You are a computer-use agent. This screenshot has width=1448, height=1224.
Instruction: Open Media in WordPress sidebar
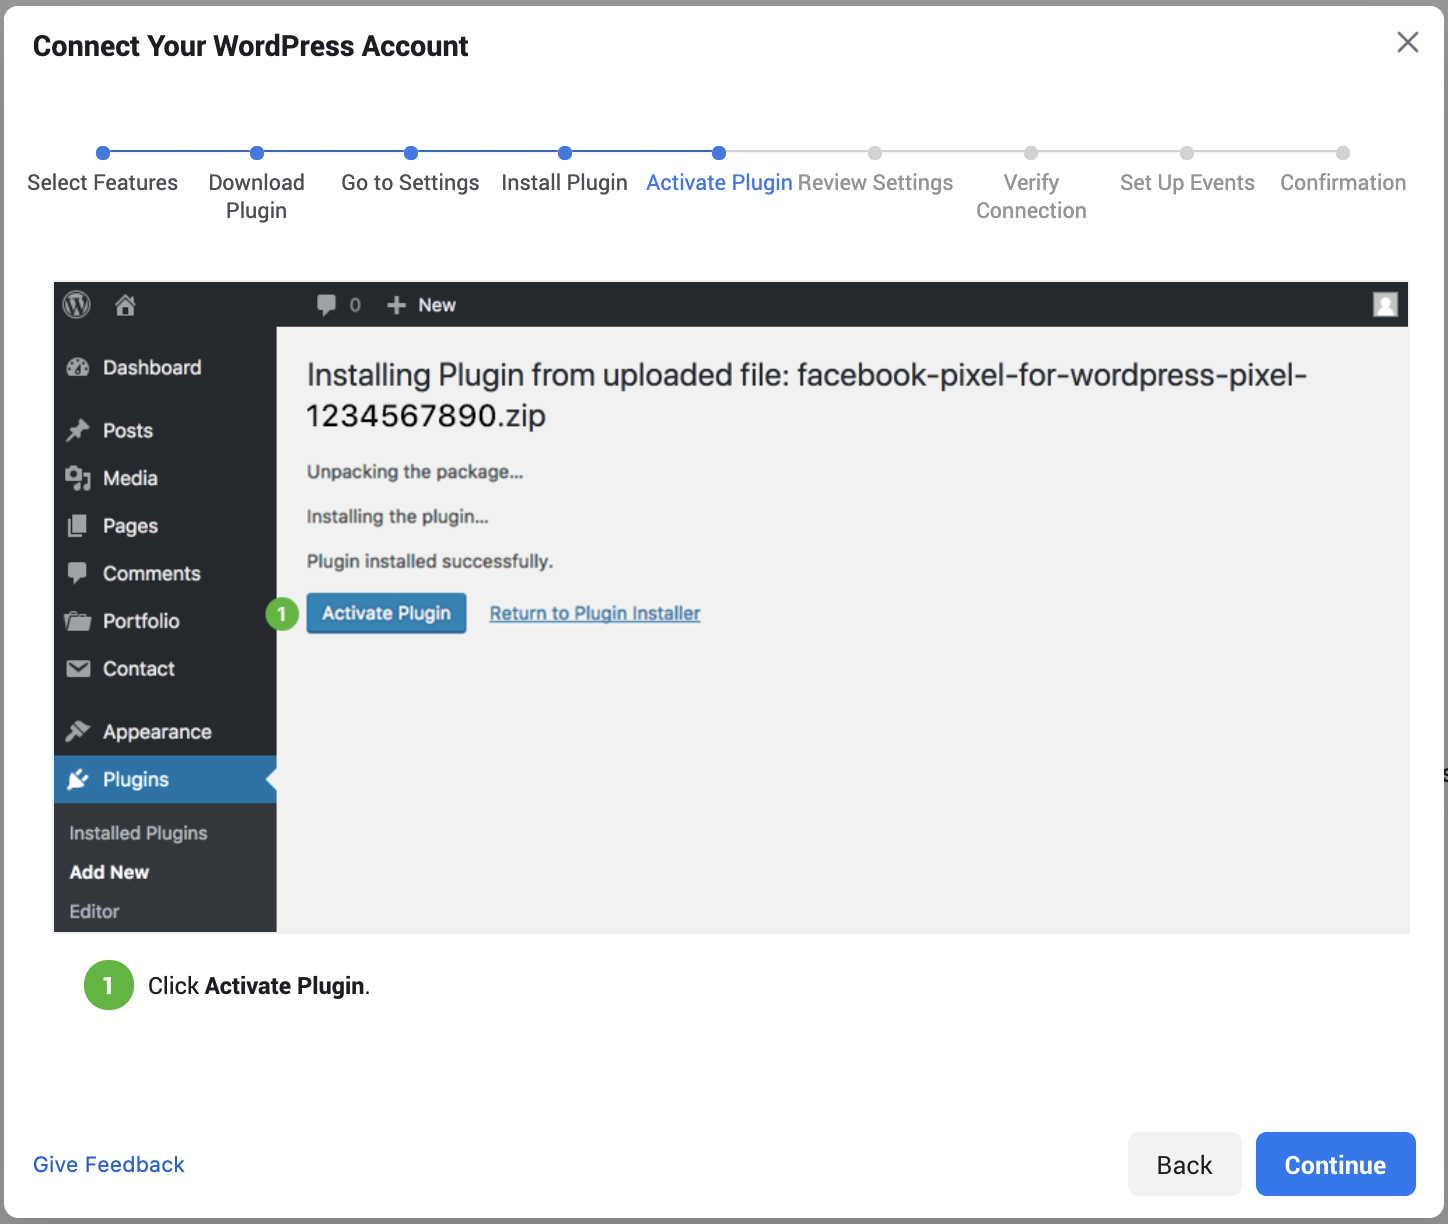pos(165,478)
